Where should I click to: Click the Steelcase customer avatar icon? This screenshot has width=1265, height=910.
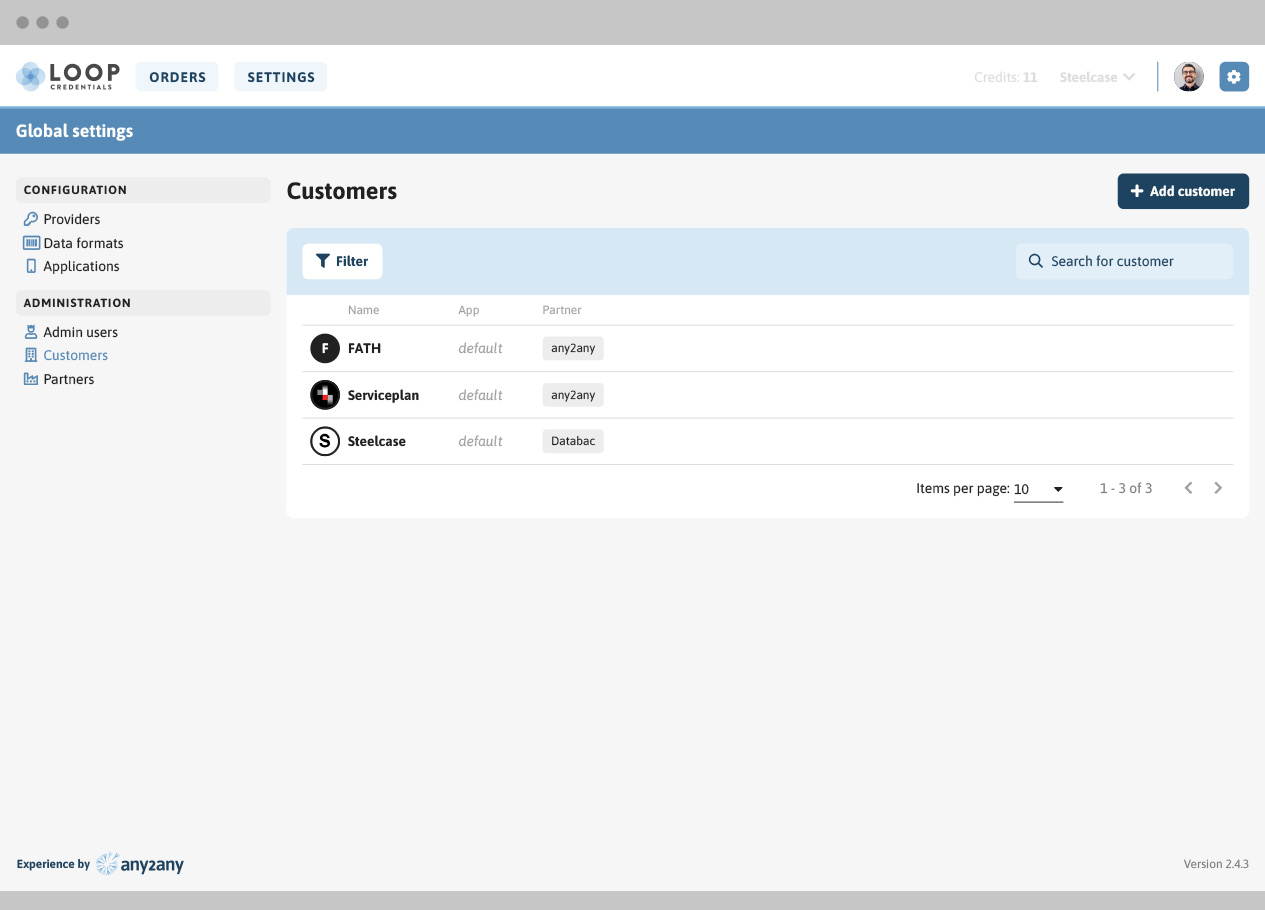(x=325, y=441)
